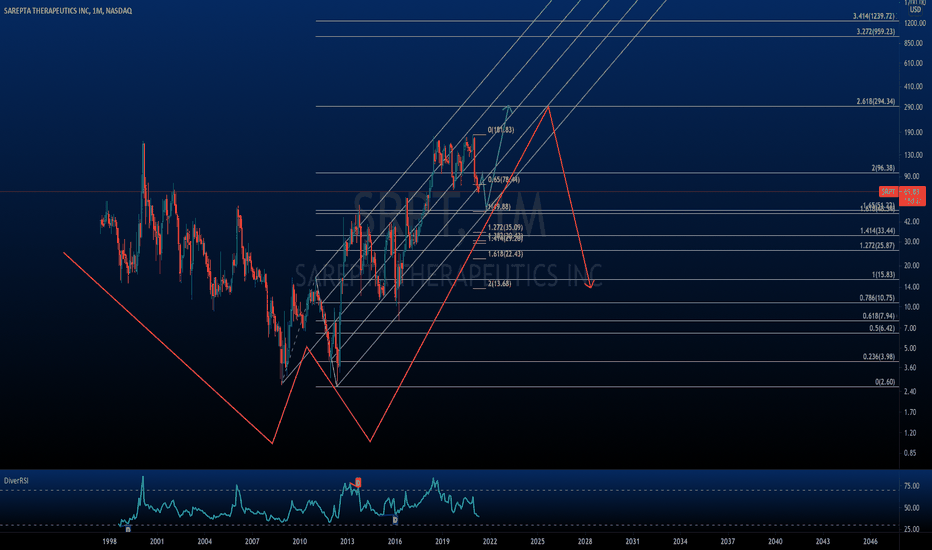Select the divergence marker near 1999 on DiverRSI
Image resolution: width=932 pixels, height=550 pixels.
[128, 529]
